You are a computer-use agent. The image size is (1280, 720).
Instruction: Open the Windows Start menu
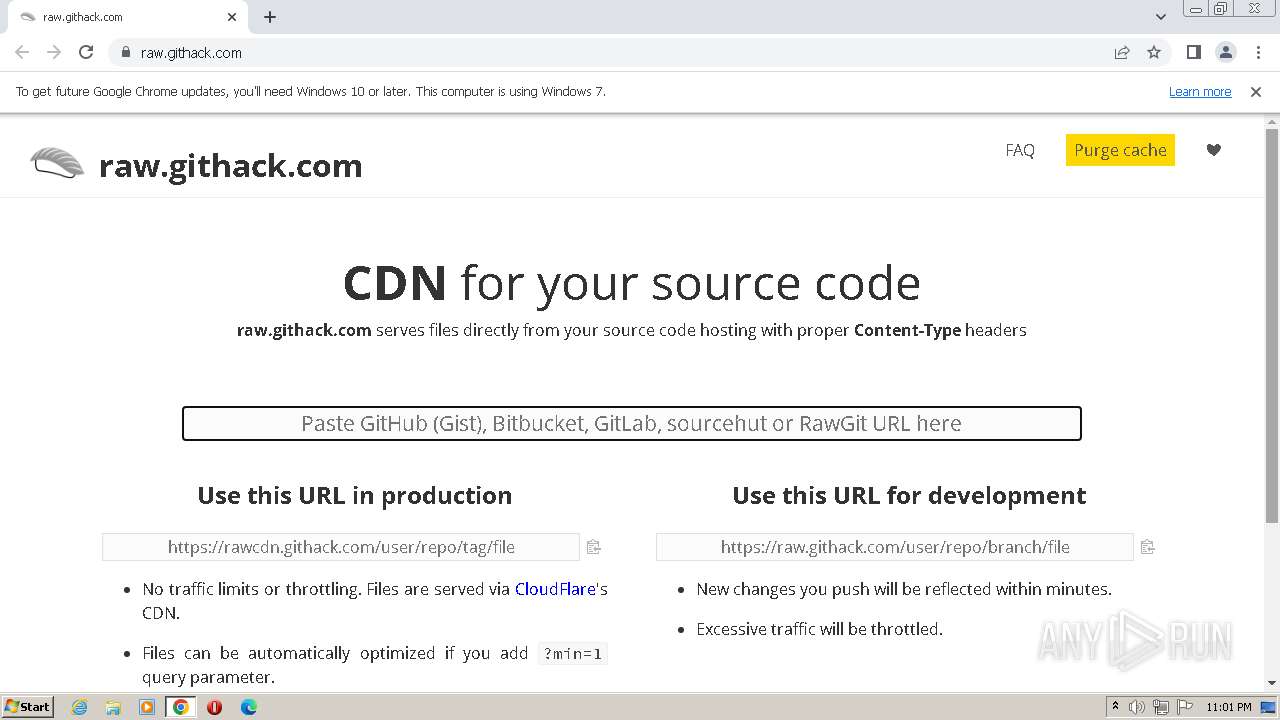[x=27, y=706]
